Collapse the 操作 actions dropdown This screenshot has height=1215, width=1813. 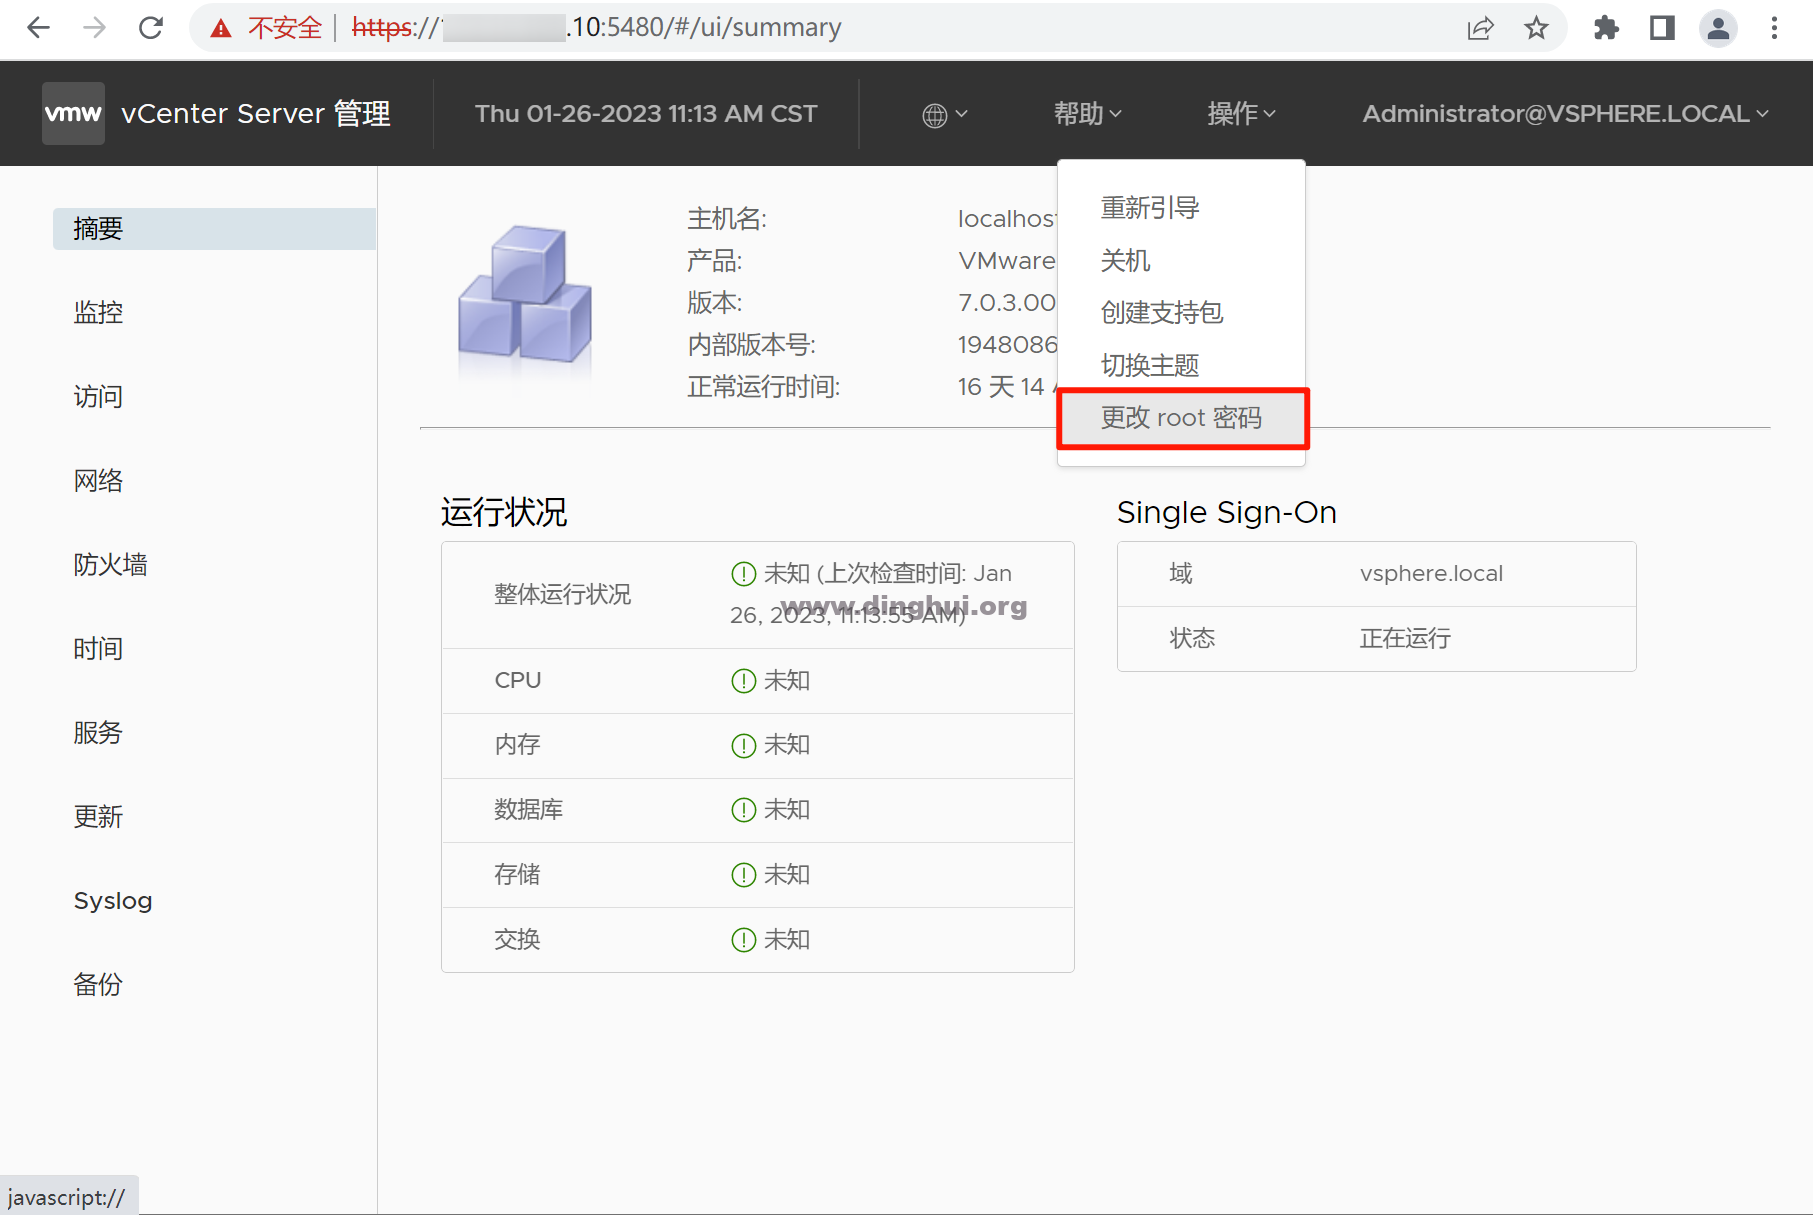[x=1241, y=114]
